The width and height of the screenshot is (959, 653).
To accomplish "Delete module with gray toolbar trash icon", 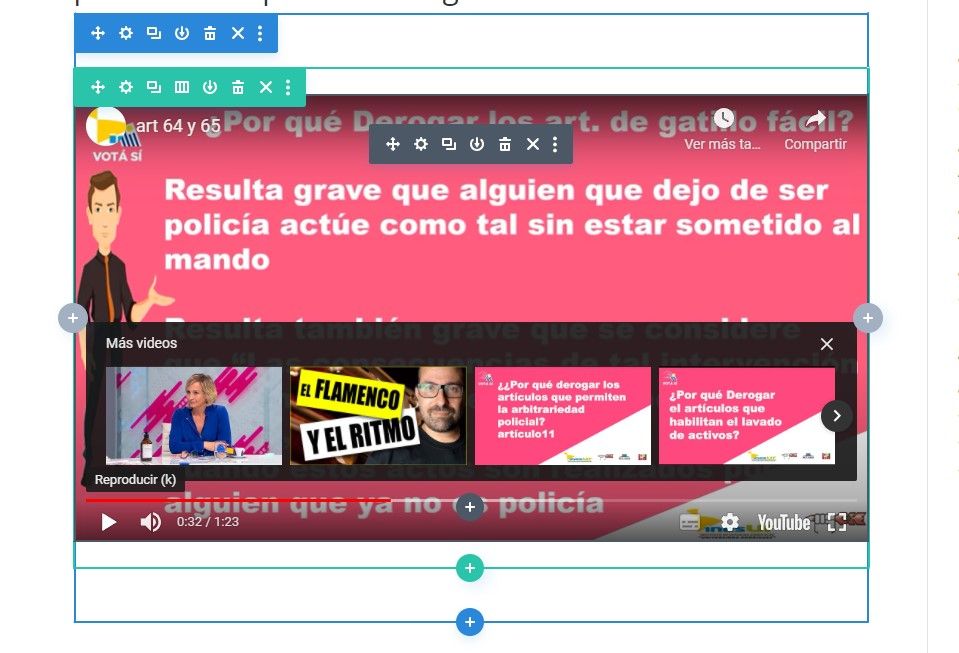I will 505,144.
